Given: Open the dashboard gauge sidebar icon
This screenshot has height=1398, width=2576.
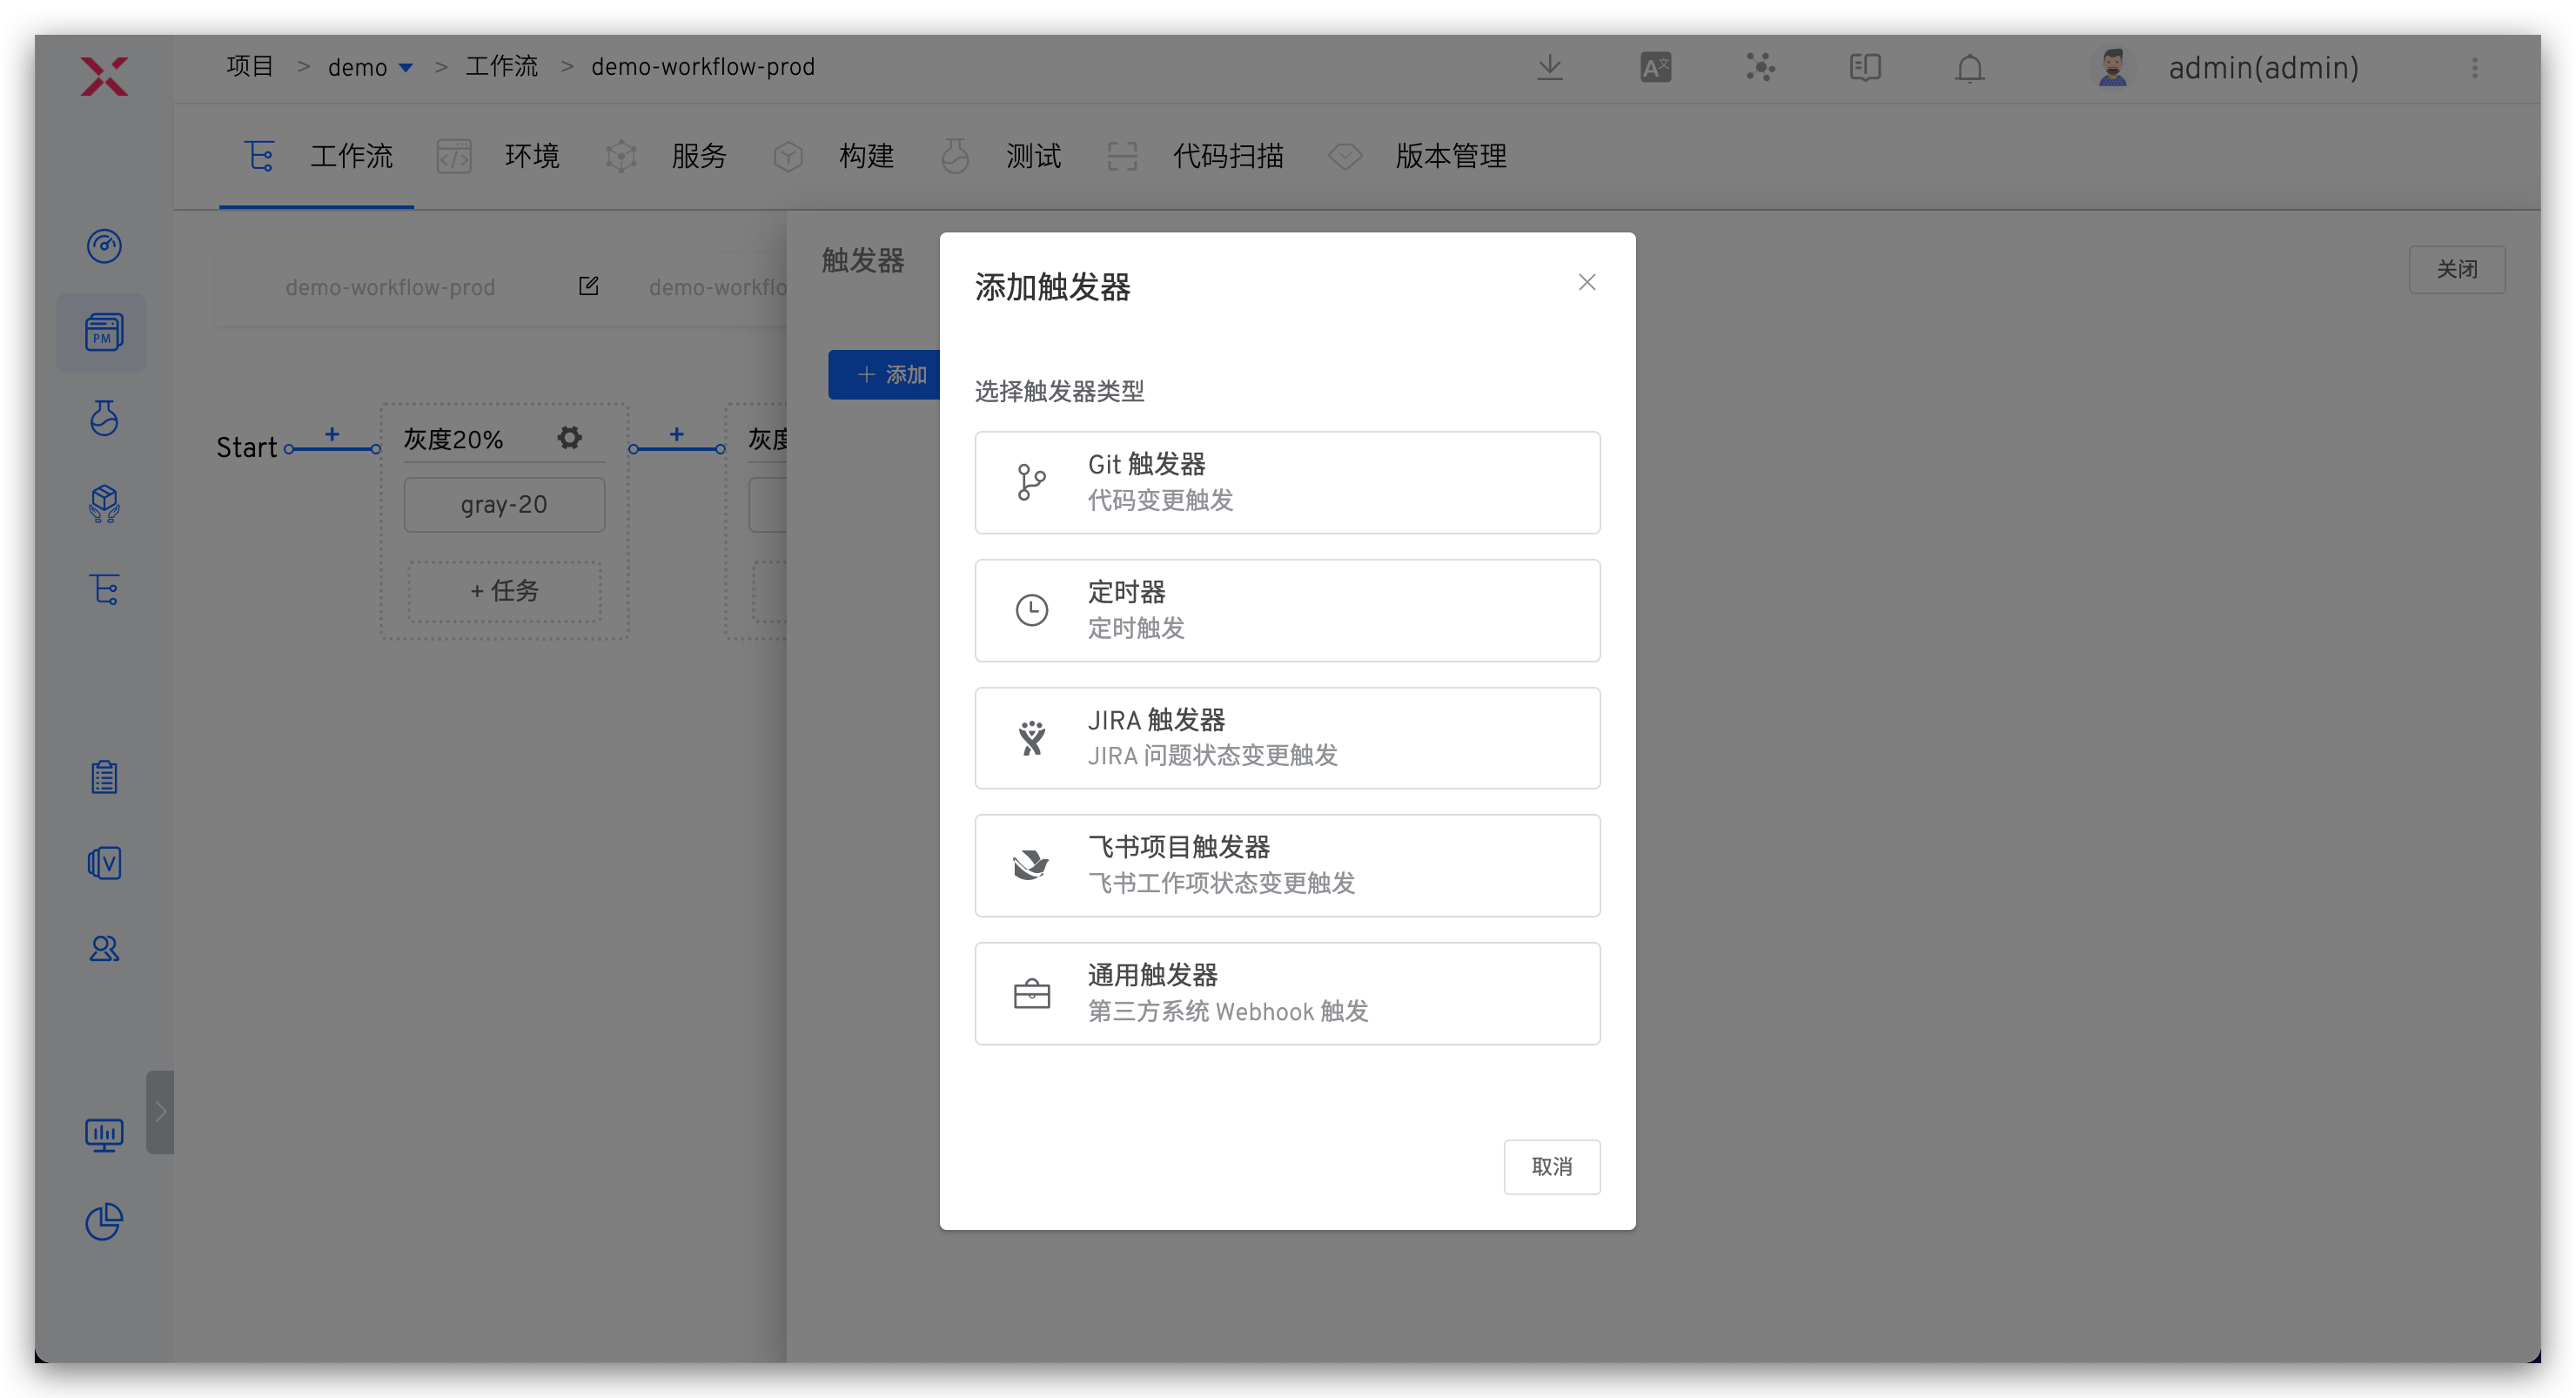Looking at the screenshot, I should pos(104,246).
